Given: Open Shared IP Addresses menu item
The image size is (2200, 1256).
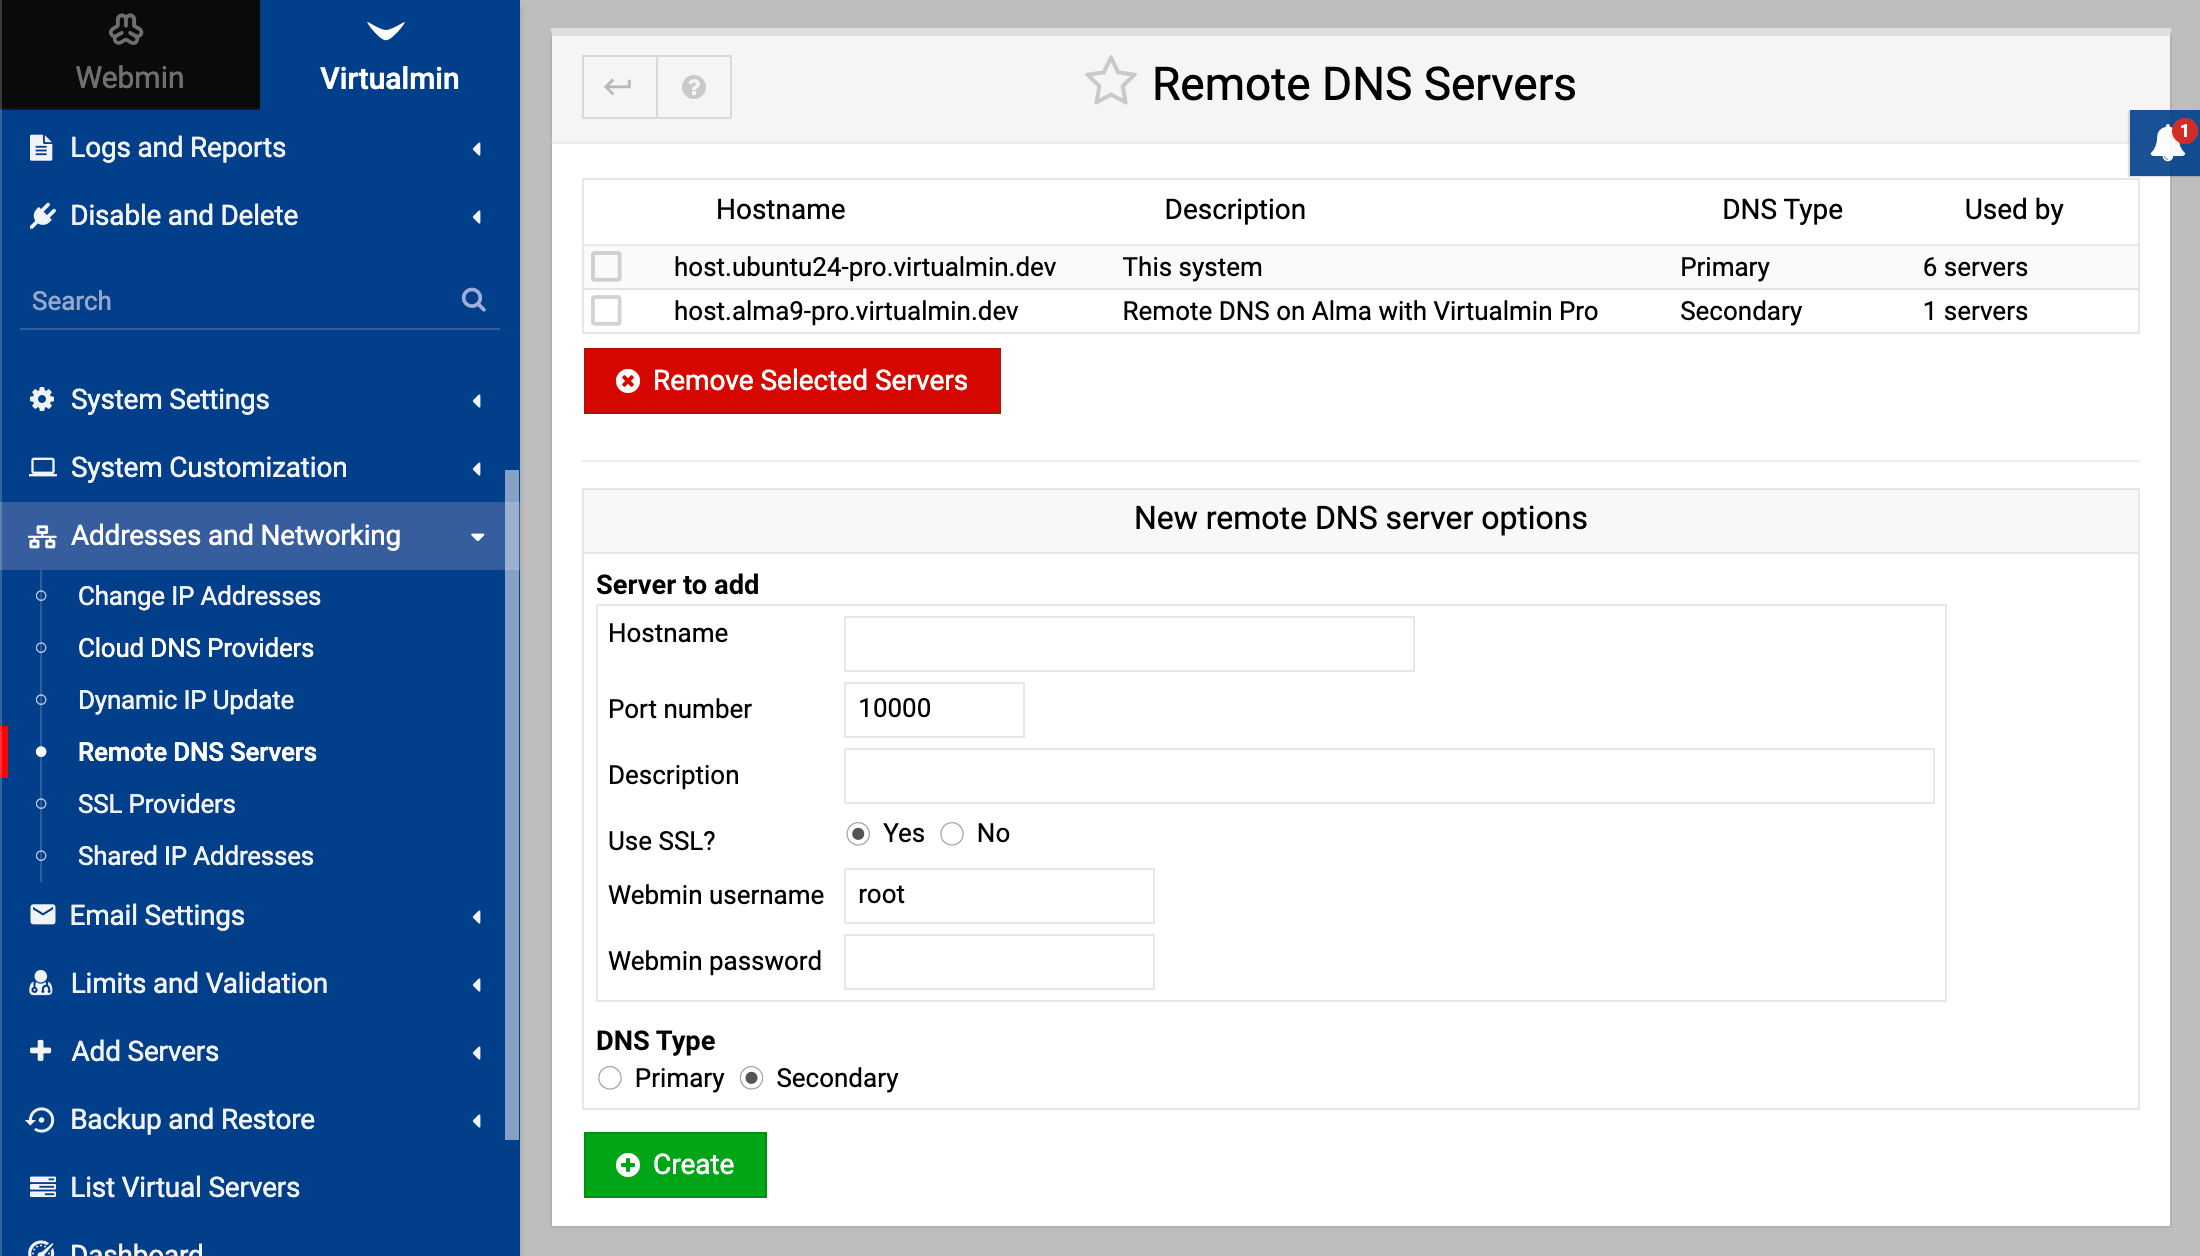Looking at the screenshot, I should pyautogui.click(x=196, y=856).
